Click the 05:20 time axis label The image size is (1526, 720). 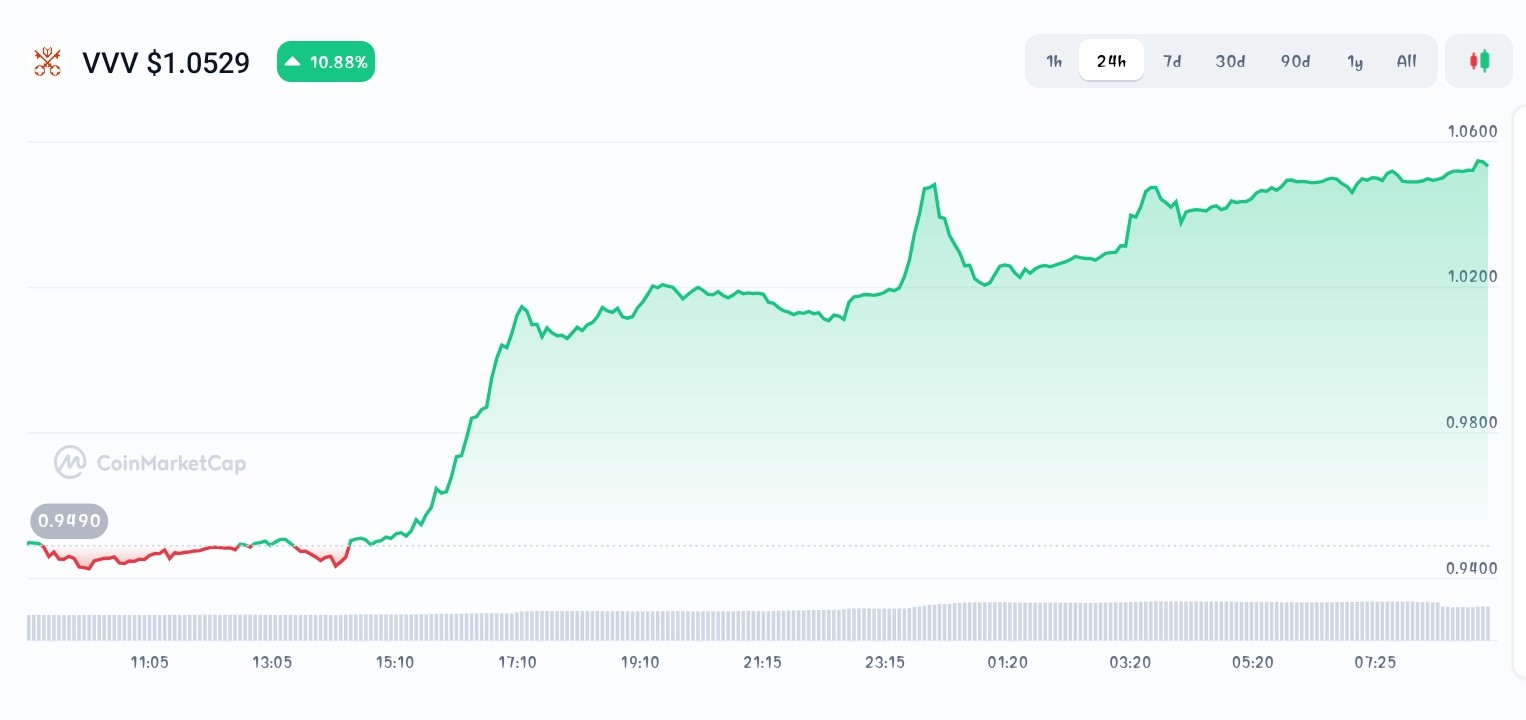(1252, 662)
